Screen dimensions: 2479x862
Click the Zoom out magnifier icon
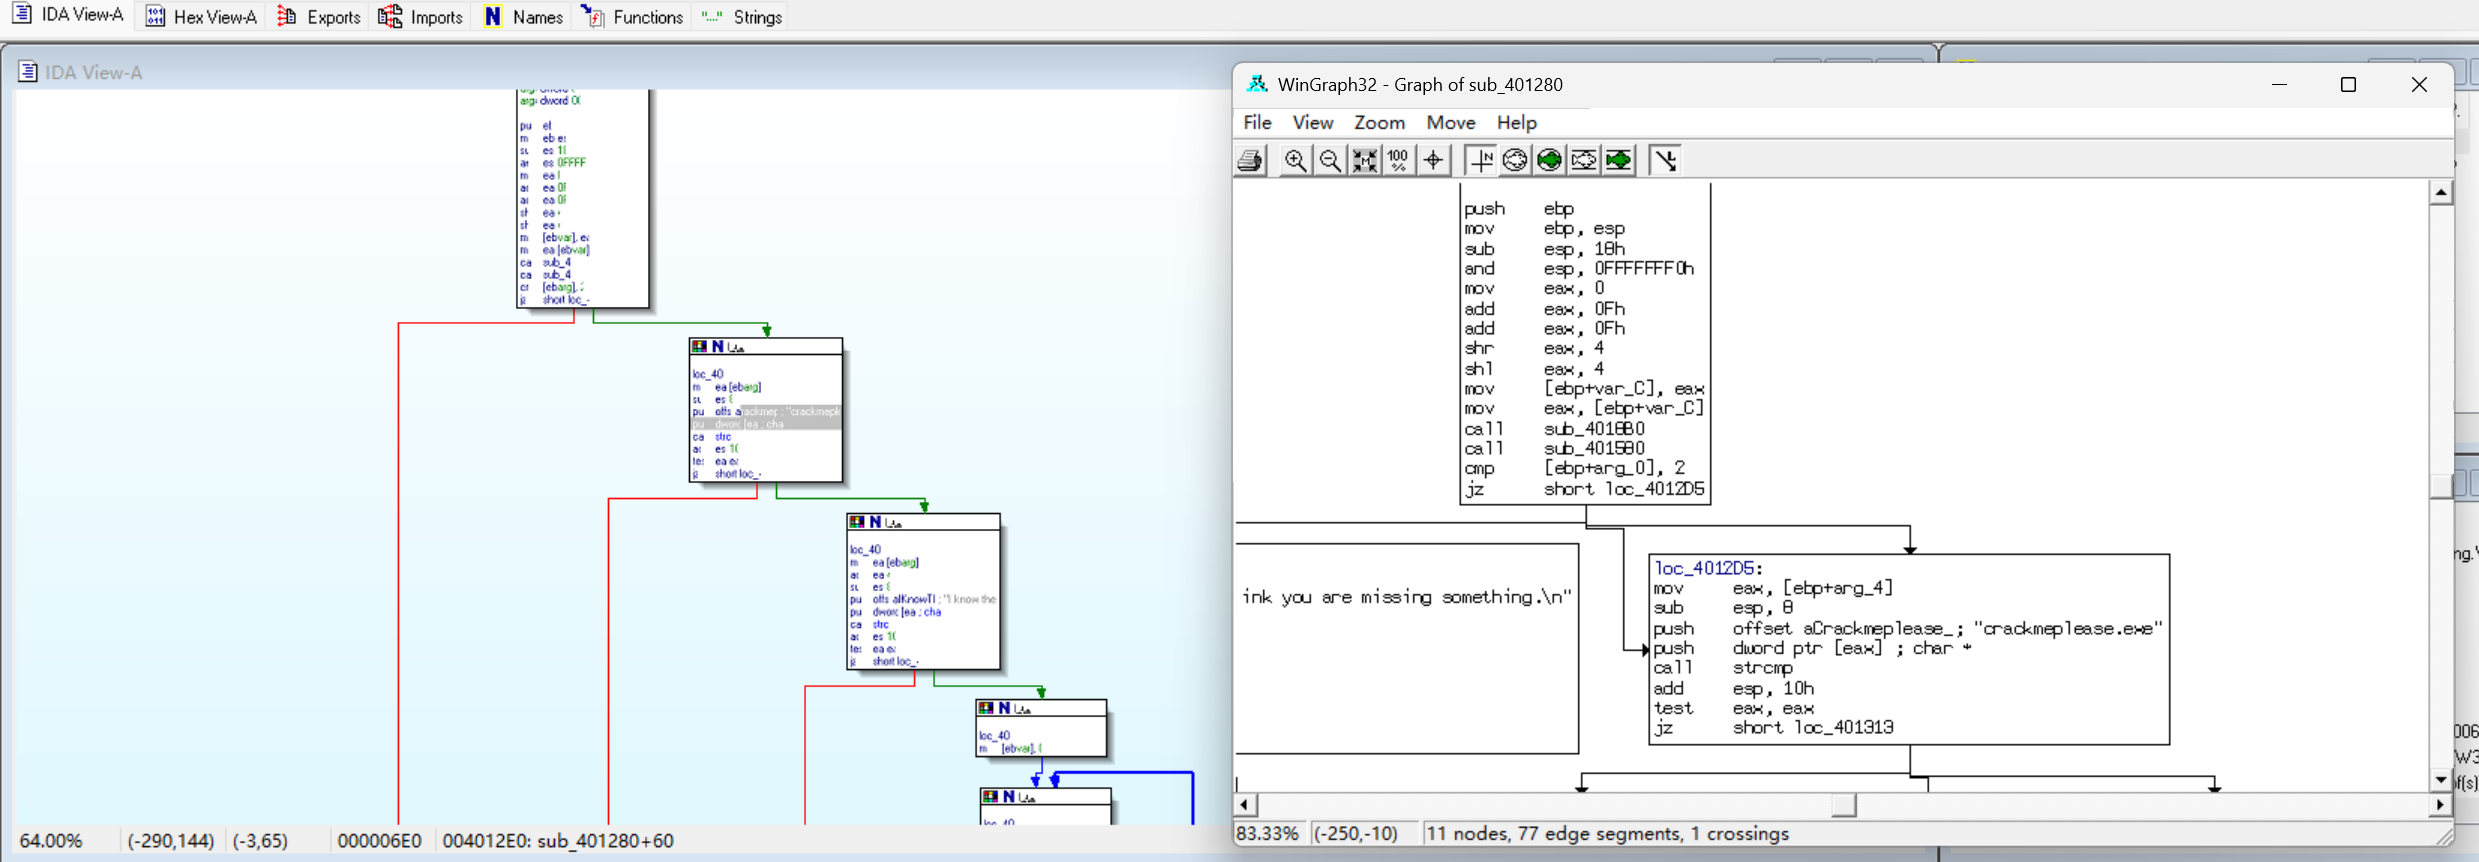click(1330, 160)
